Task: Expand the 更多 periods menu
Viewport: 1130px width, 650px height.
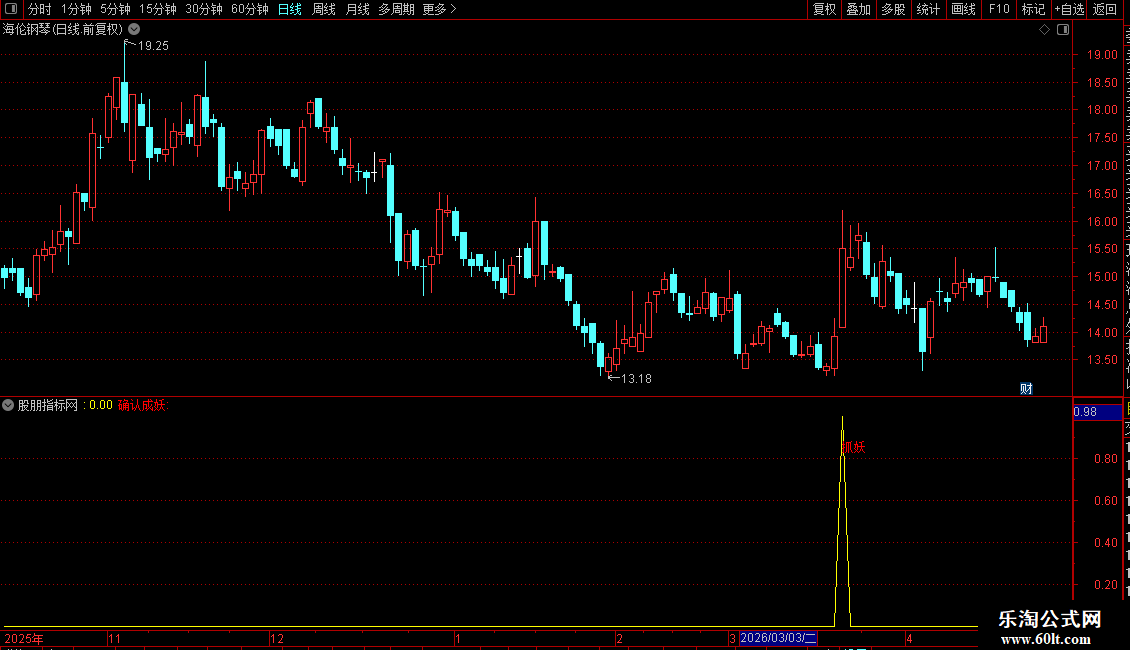Action: coord(440,9)
